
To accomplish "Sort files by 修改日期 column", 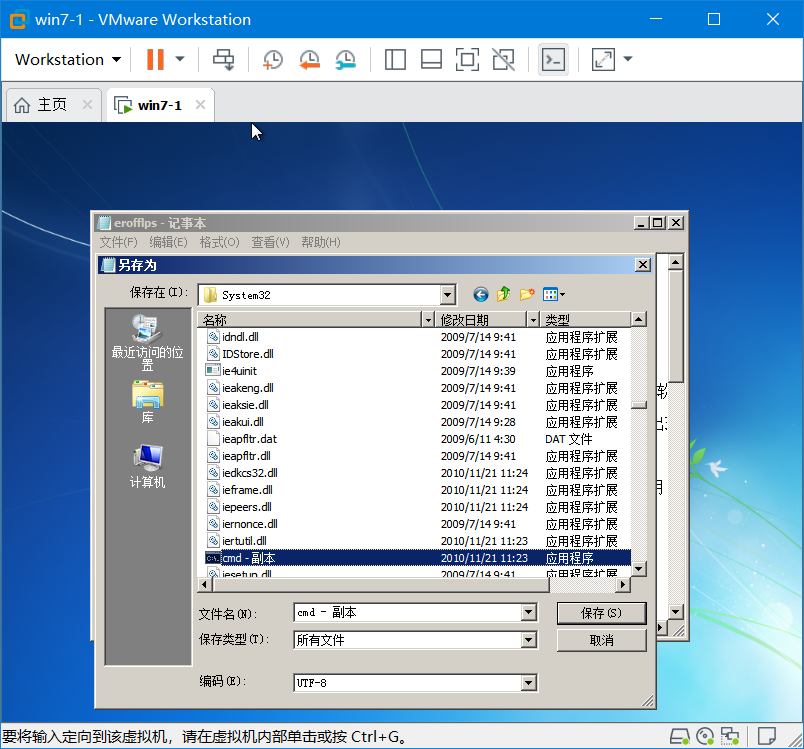I will 481,320.
